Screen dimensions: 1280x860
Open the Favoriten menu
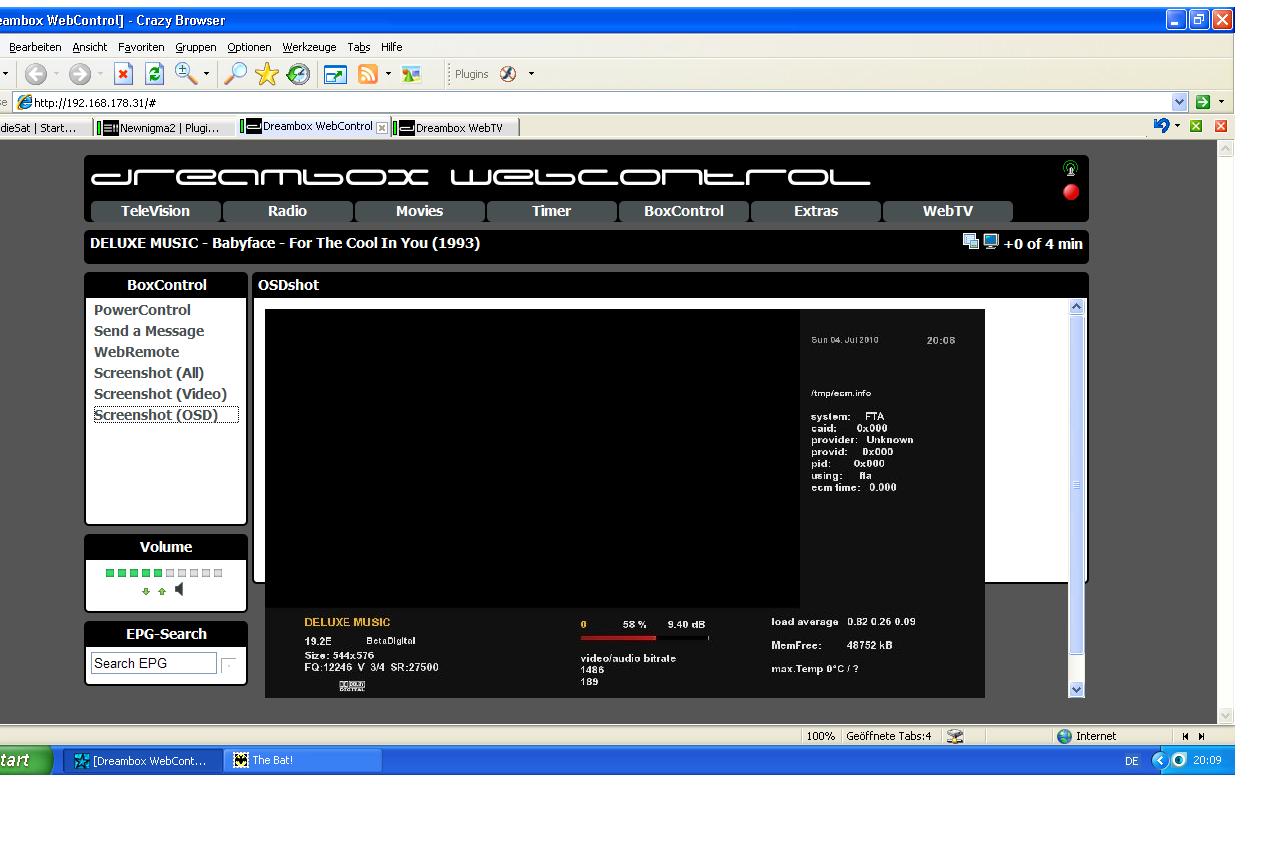[x=141, y=47]
